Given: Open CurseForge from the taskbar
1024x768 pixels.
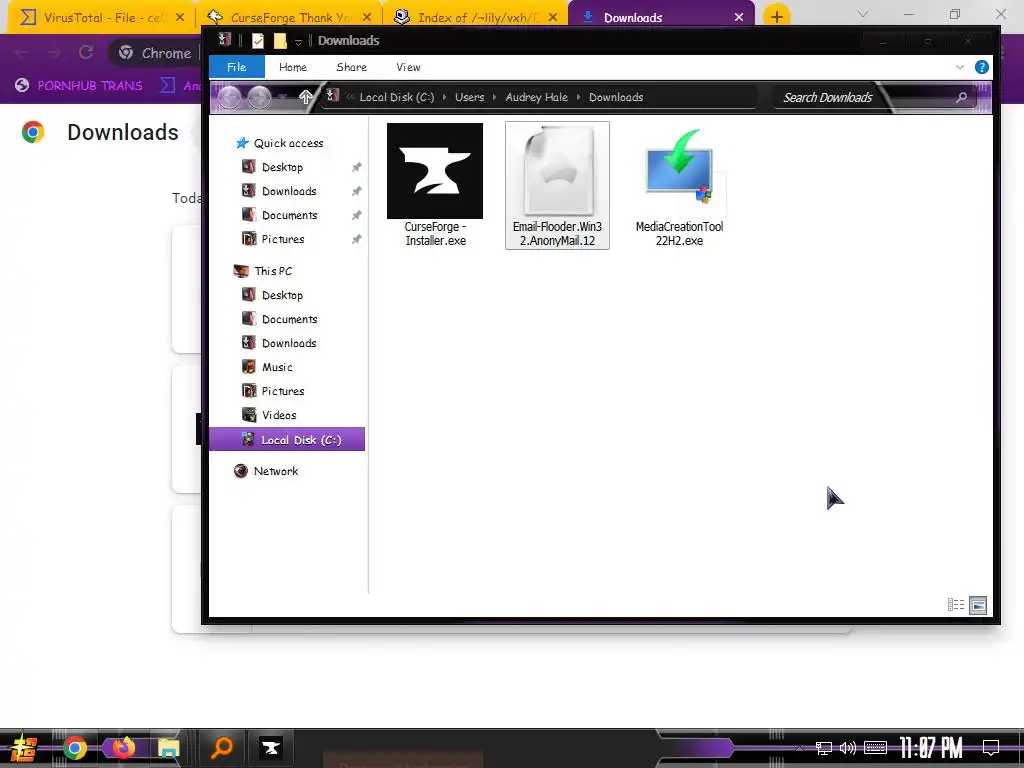Looking at the screenshot, I should (x=270, y=748).
